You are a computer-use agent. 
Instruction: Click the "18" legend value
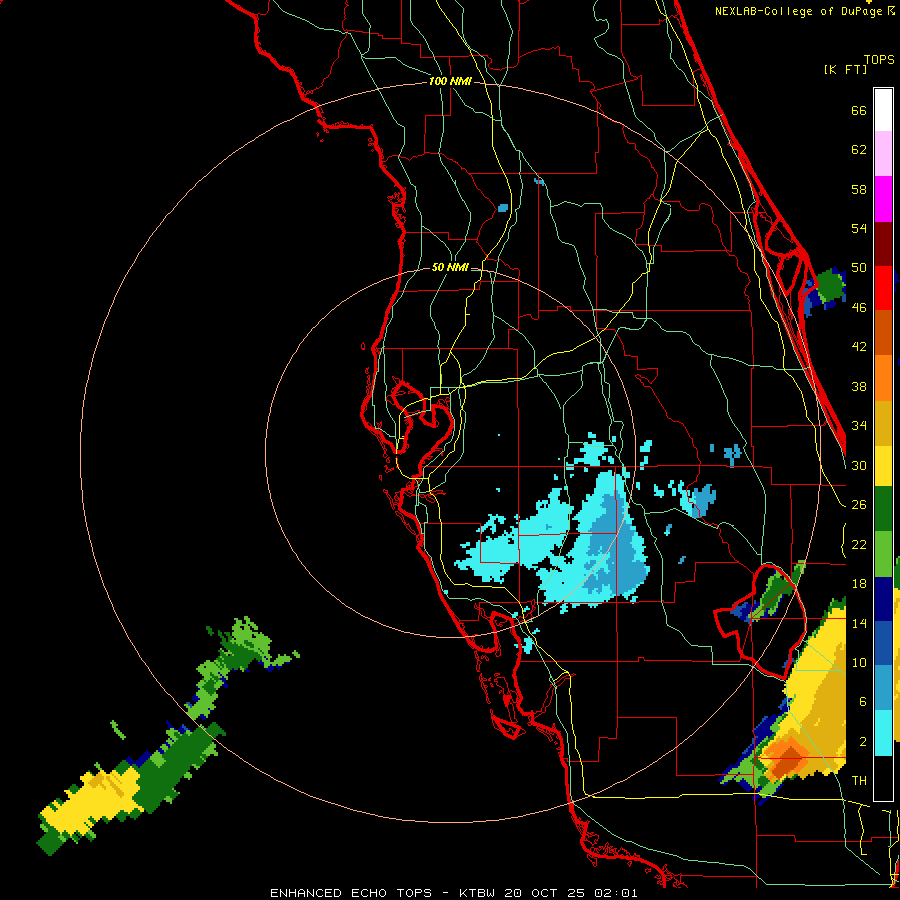(859, 584)
